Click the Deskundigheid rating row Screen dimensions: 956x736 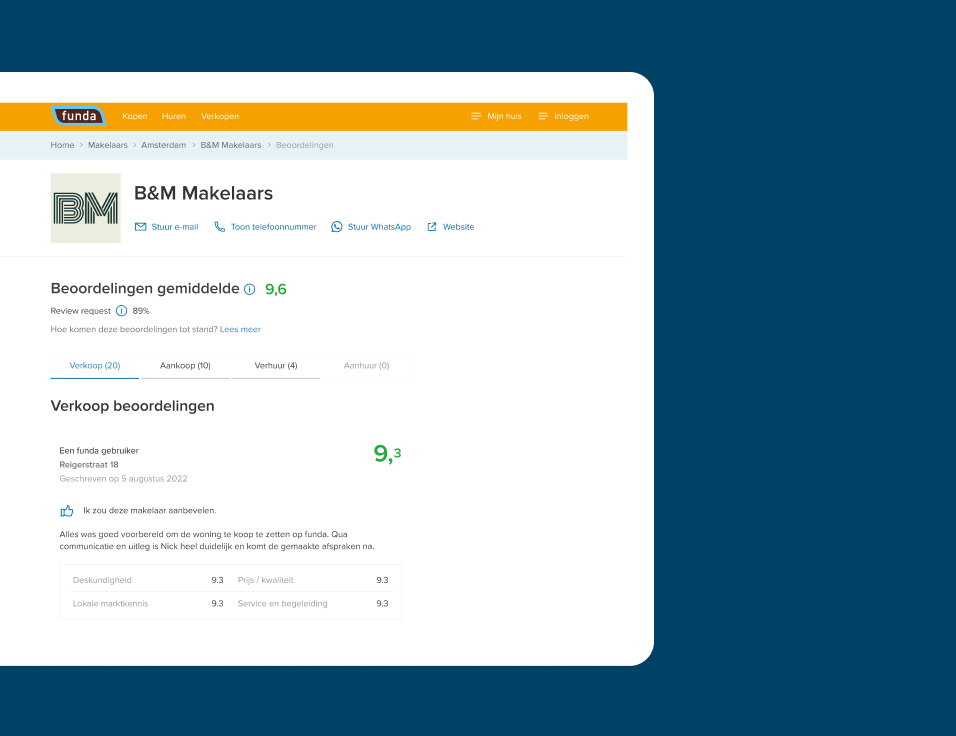(x=148, y=580)
